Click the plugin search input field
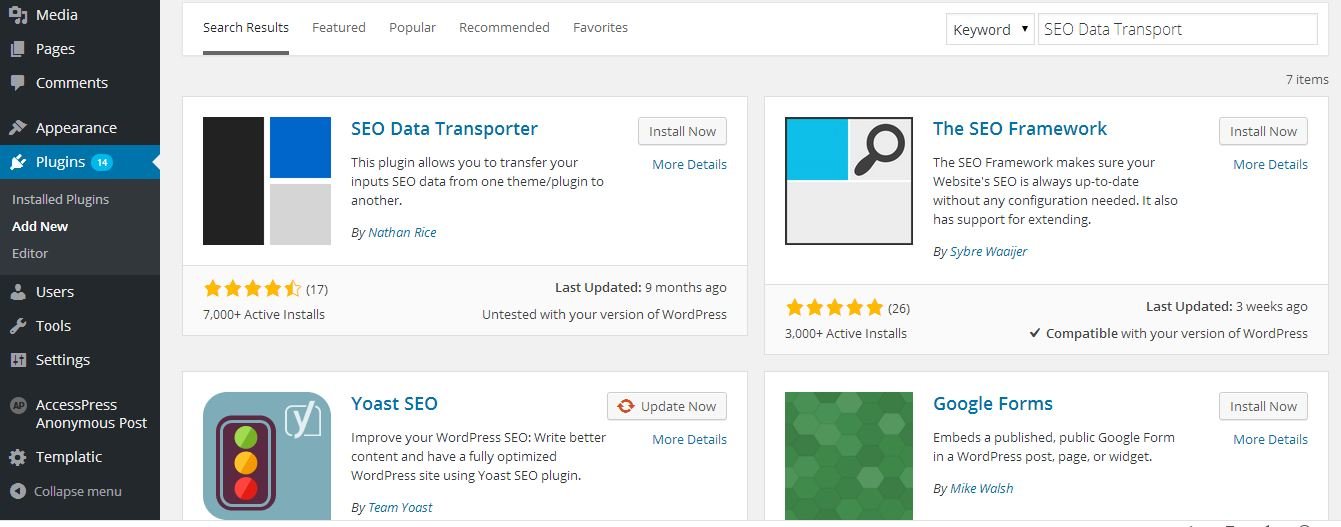 pyautogui.click(x=1178, y=29)
